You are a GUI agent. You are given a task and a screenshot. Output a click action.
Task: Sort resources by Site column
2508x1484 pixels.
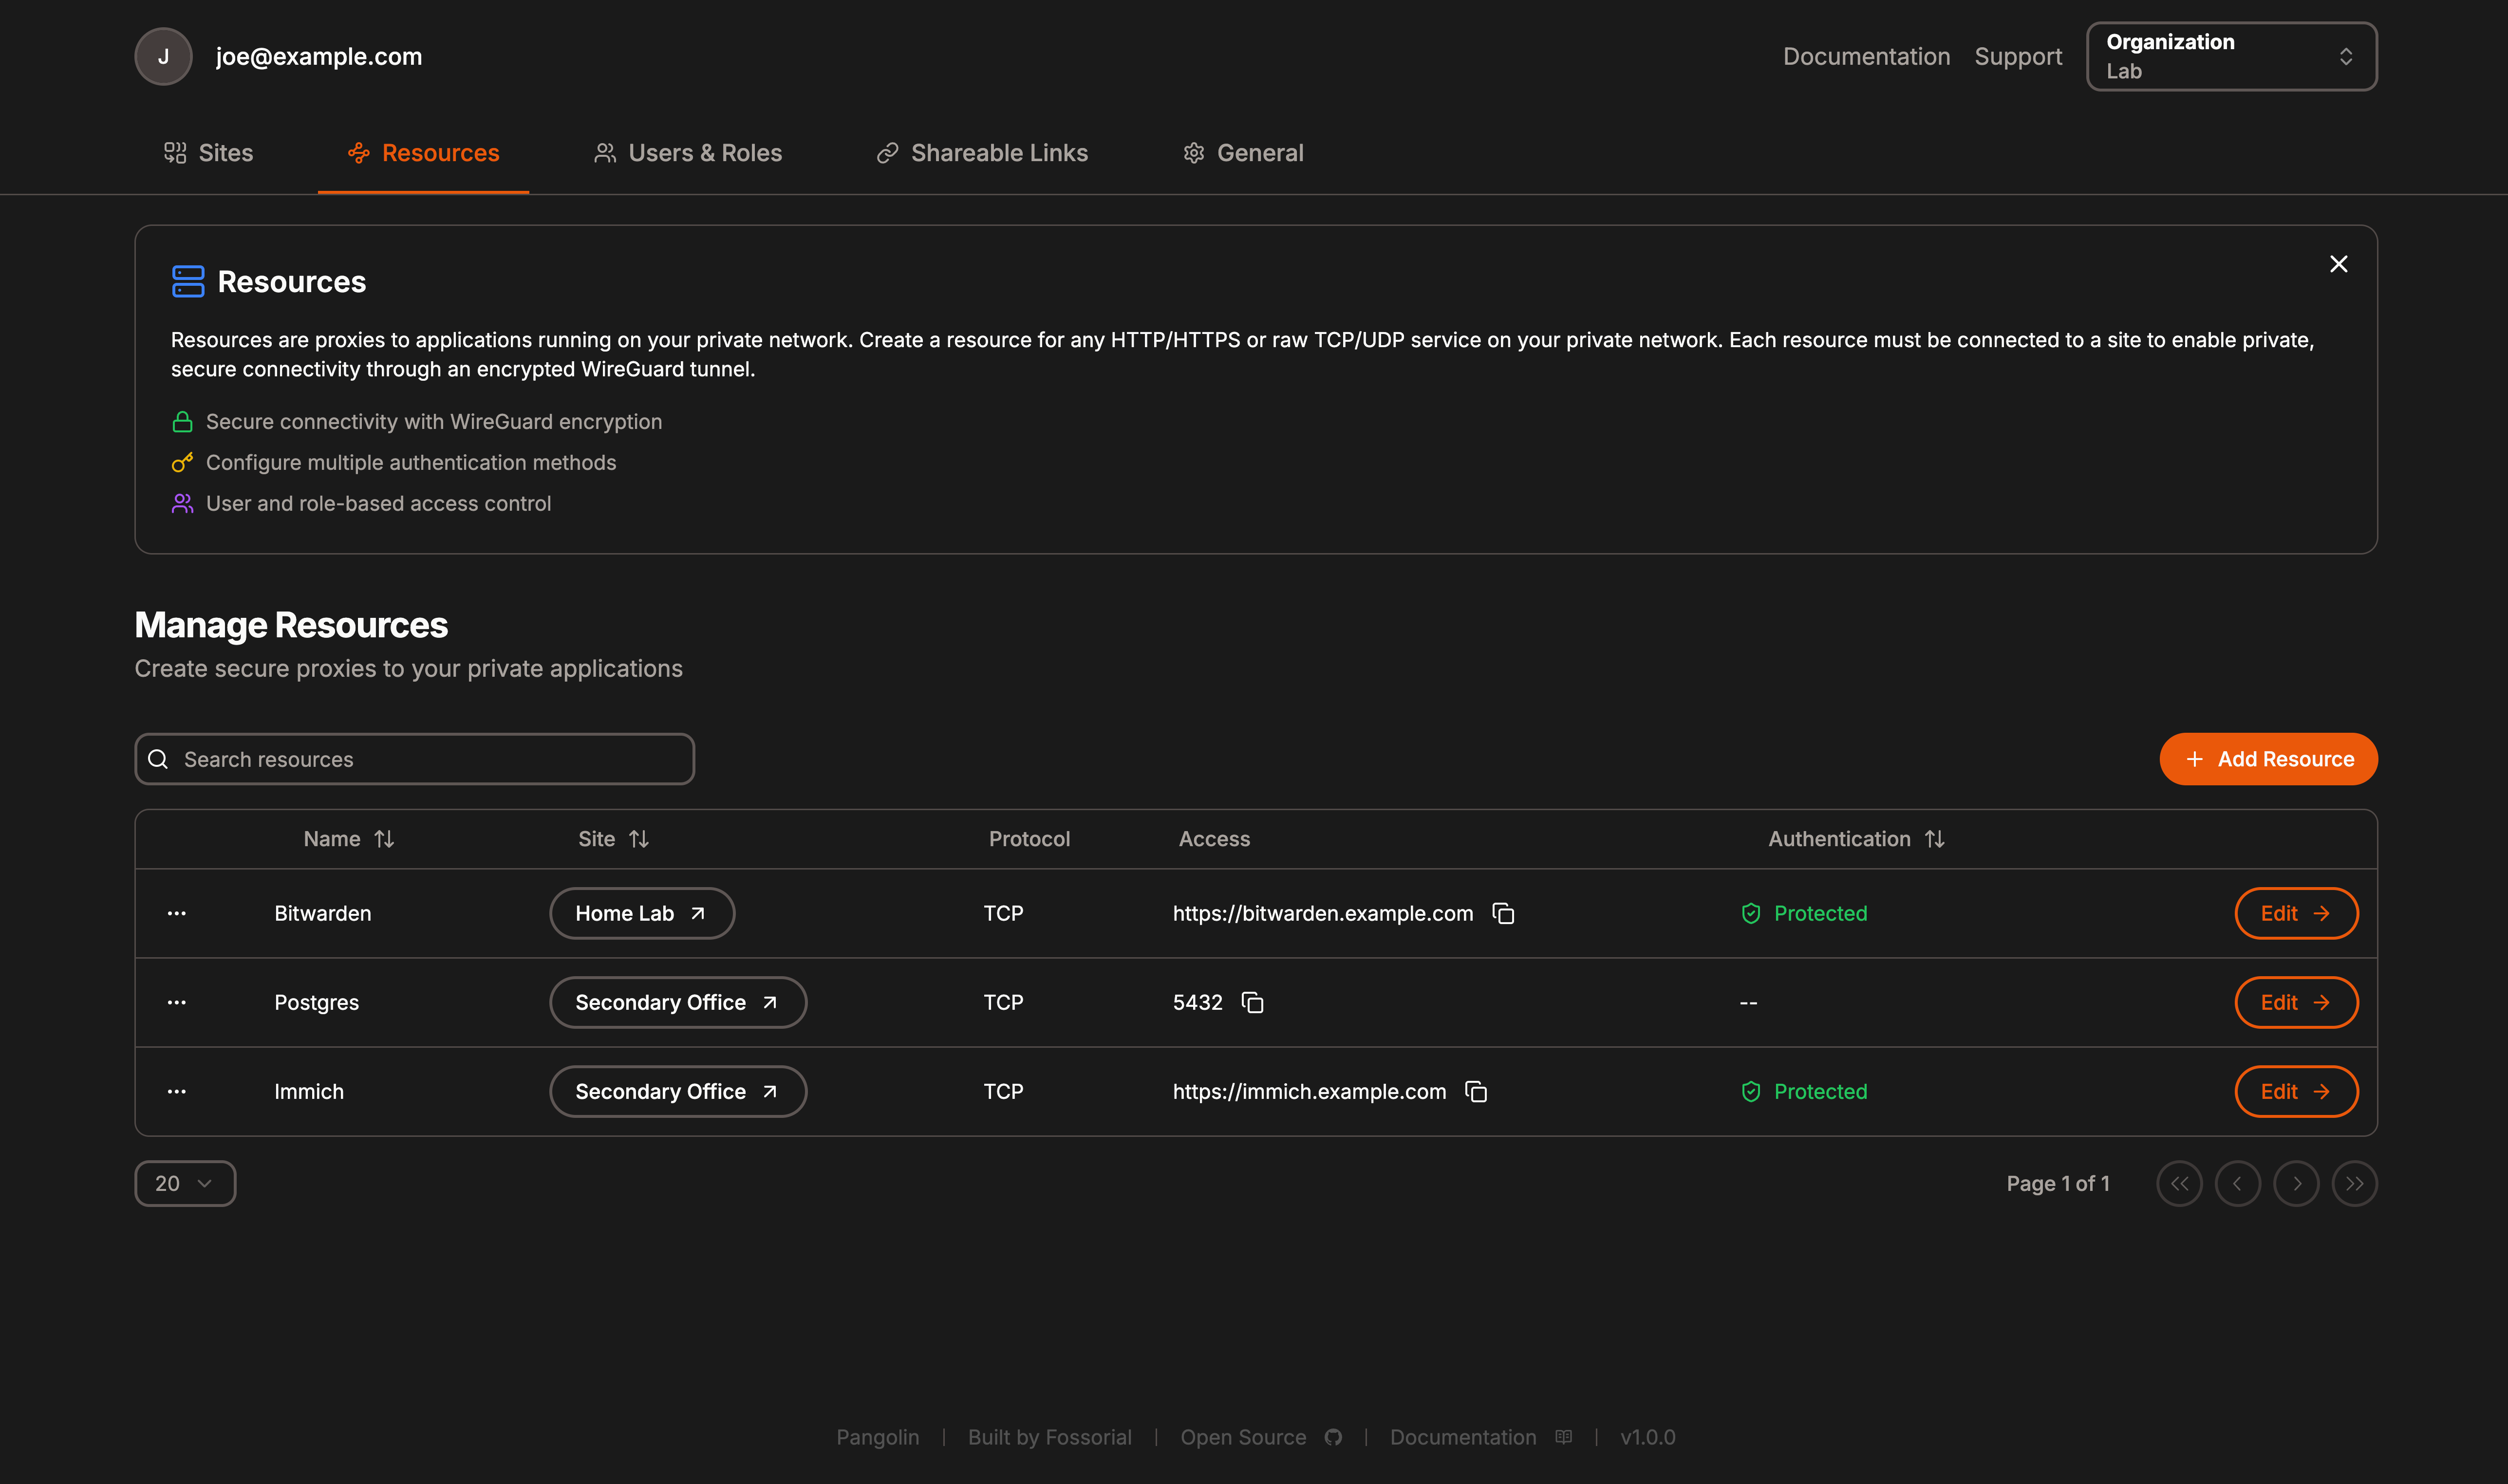(x=613, y=839)
